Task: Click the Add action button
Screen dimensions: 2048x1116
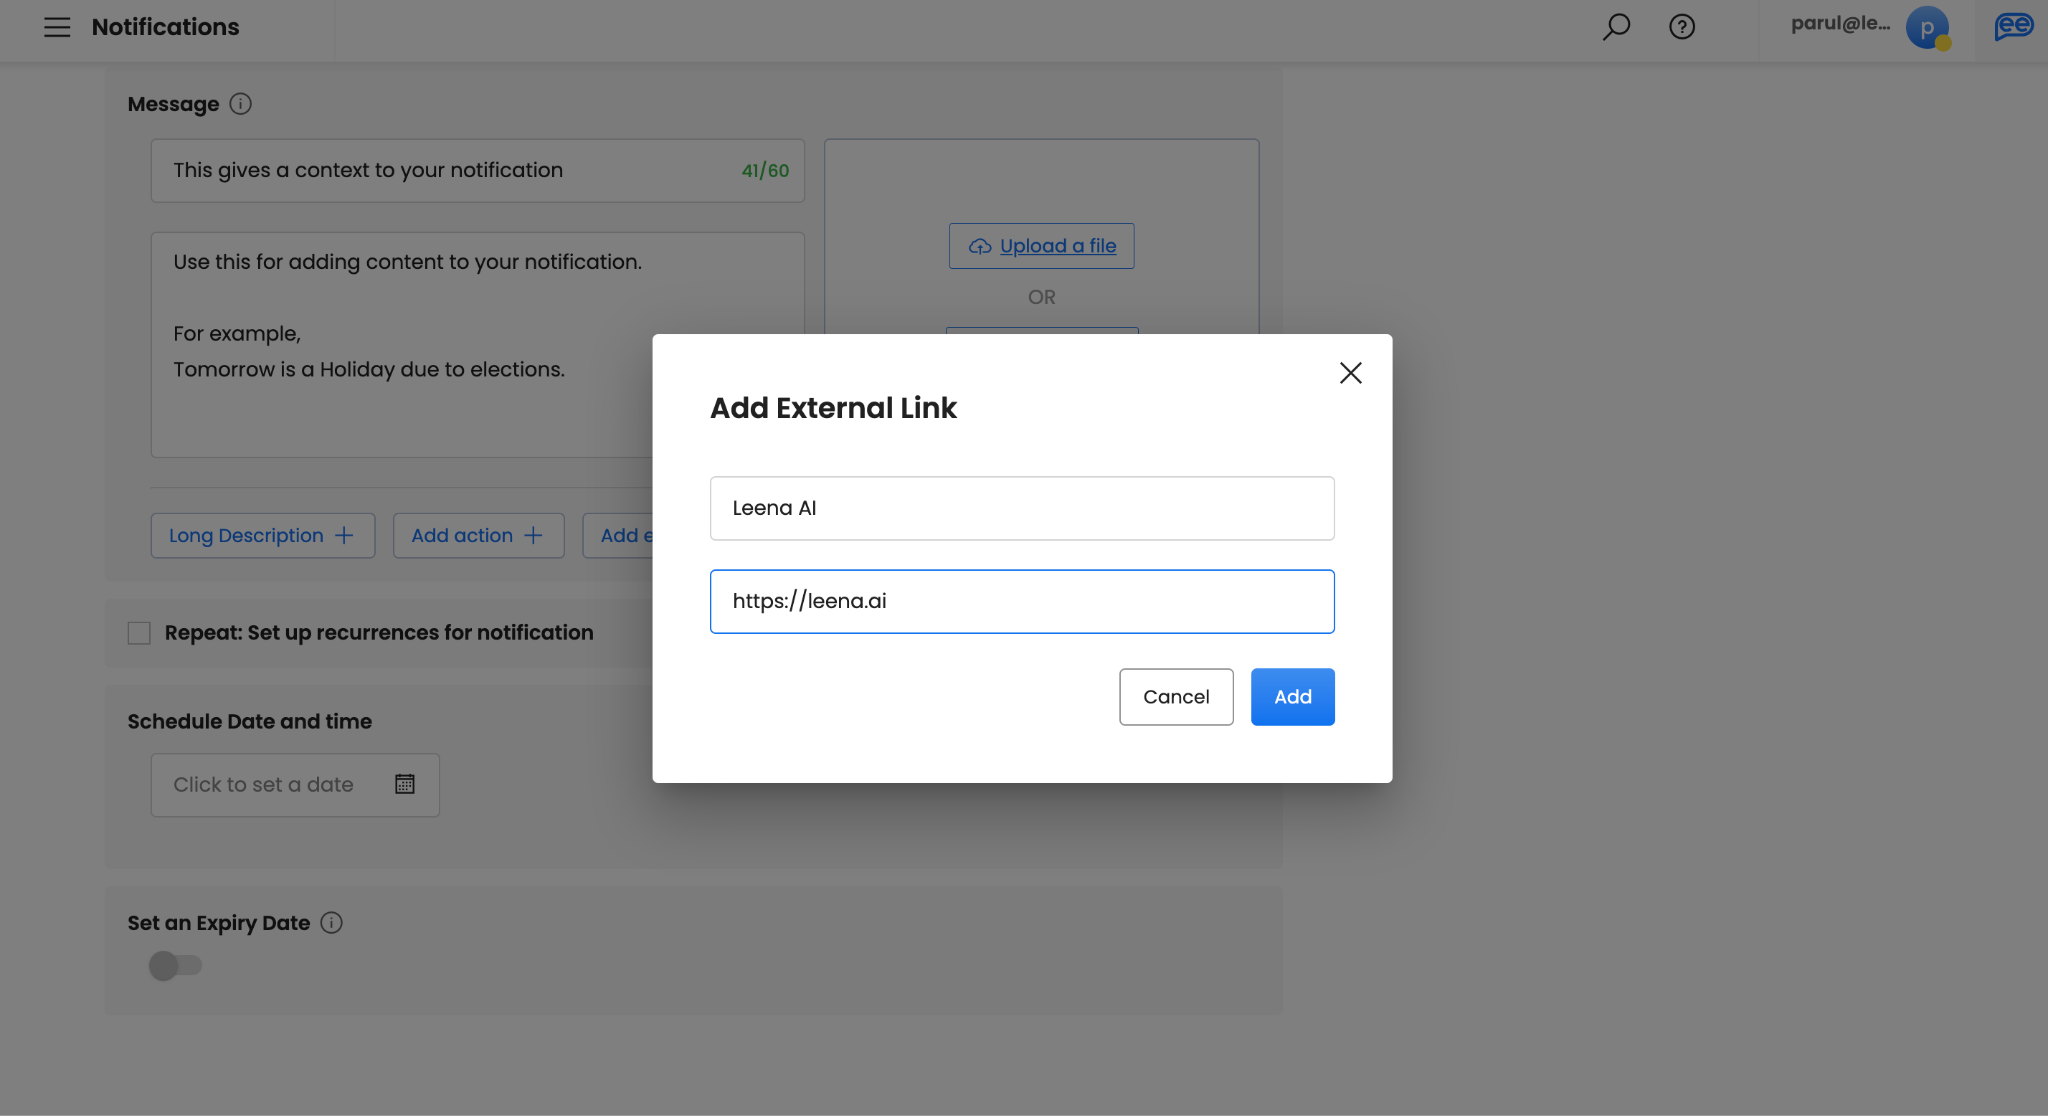Action: click(x=478, y=536)
